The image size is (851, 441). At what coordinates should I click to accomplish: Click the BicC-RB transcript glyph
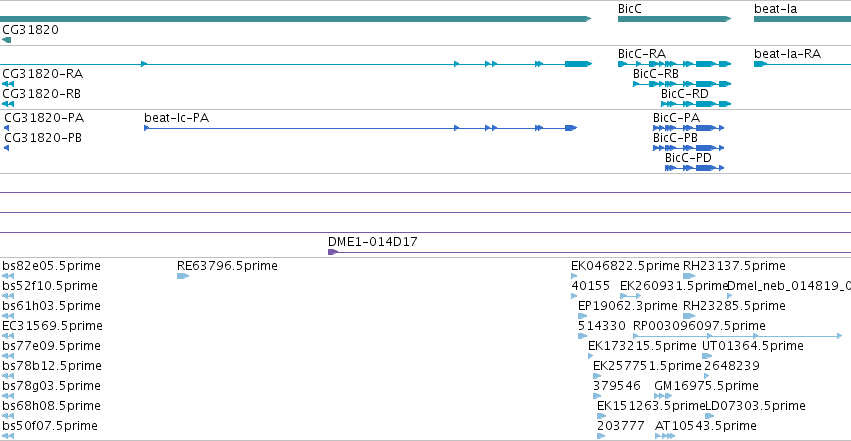coord(682,84)
